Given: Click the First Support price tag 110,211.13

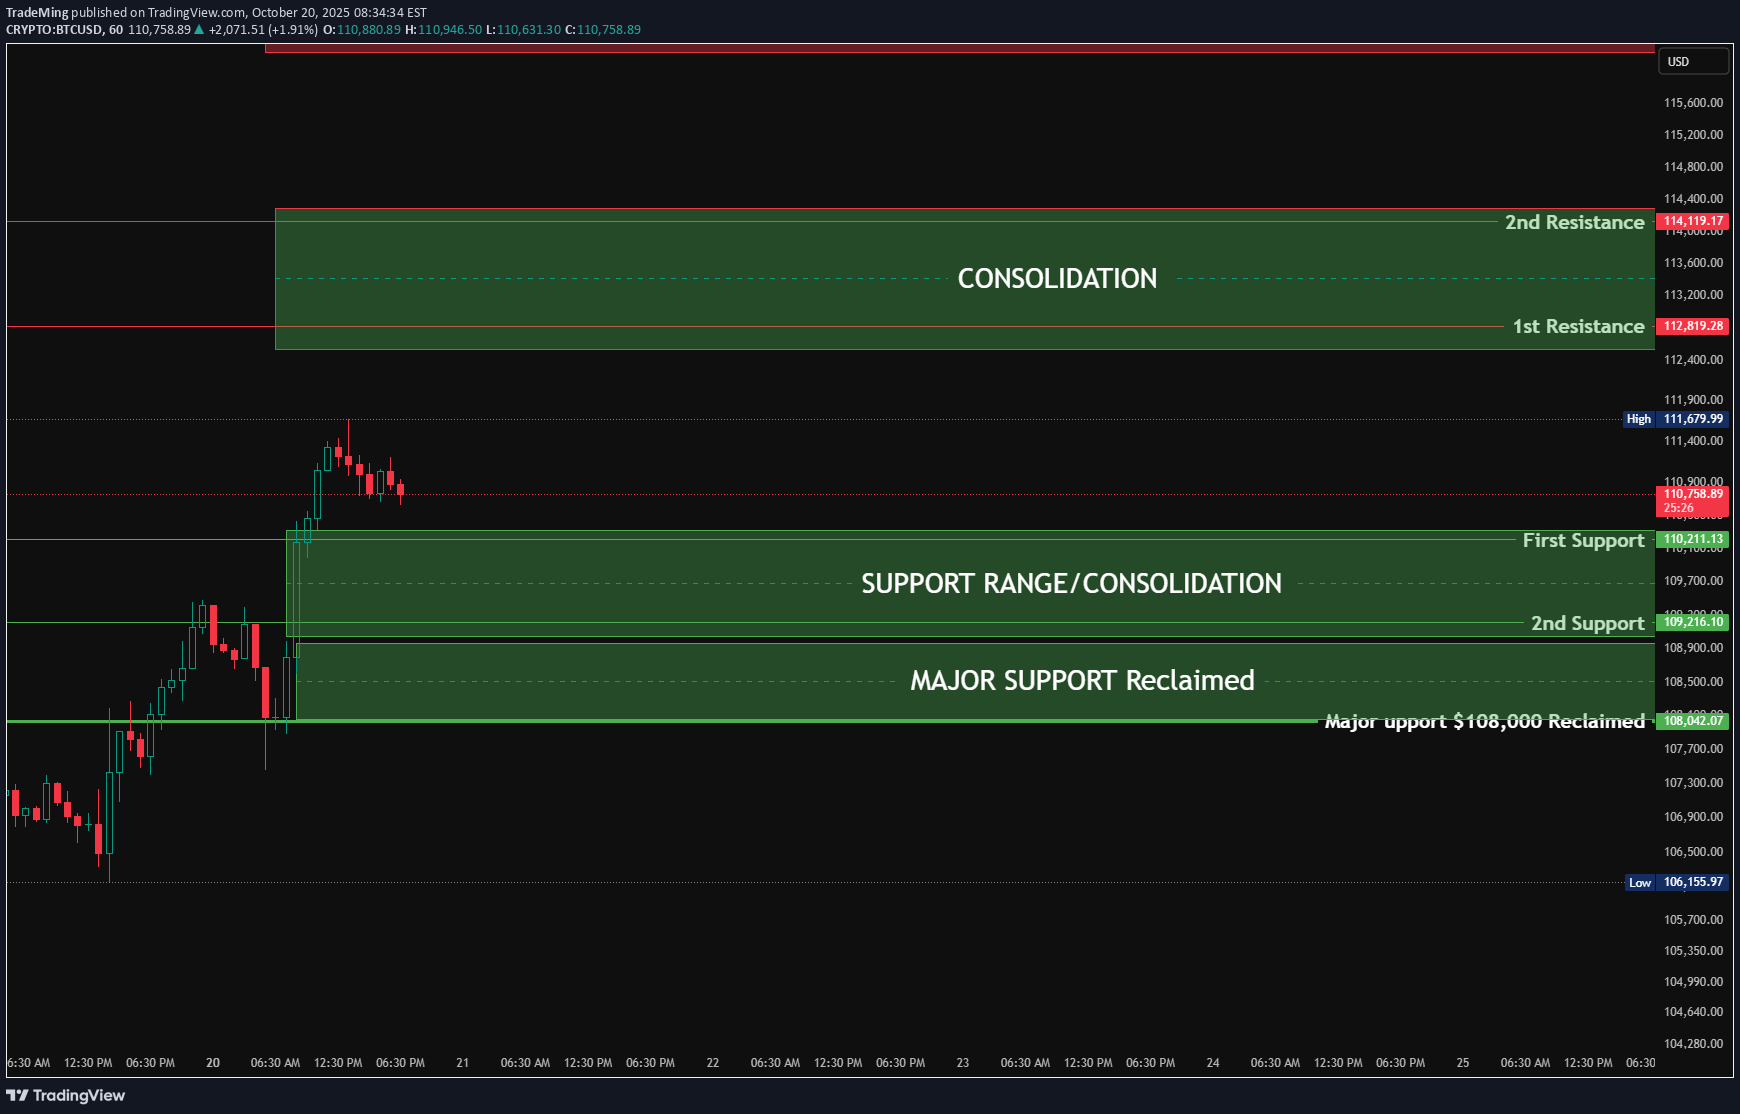Looking at the screenshot, I should (1692, 539).
